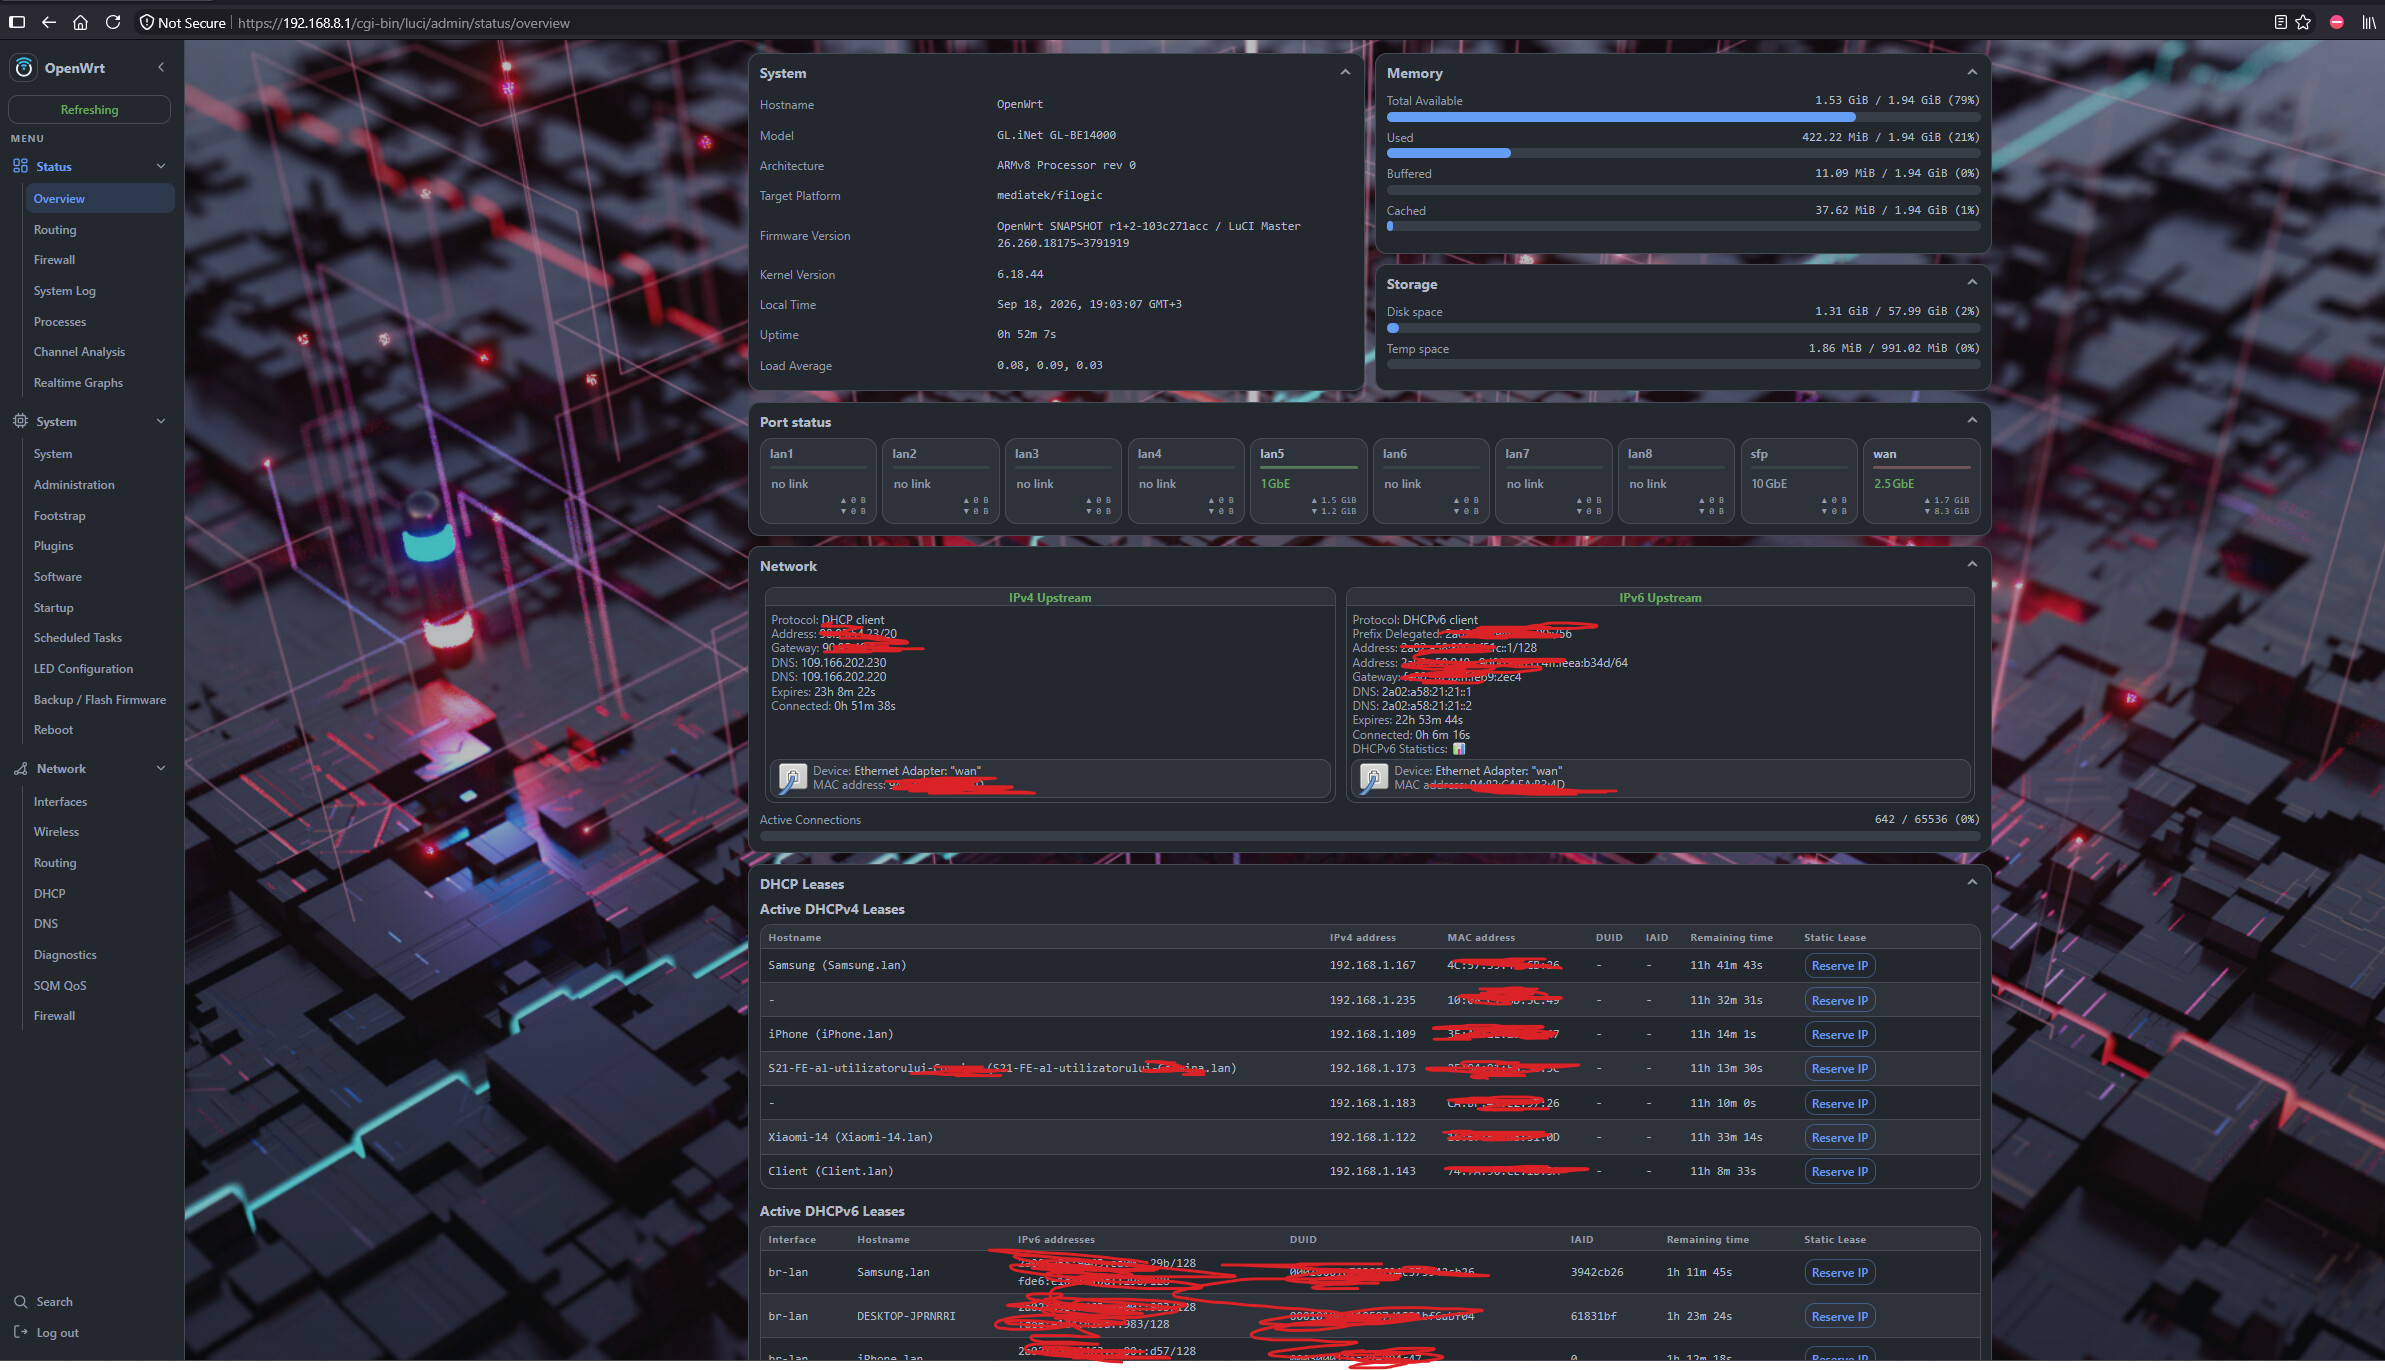The height and width of the screenshot is (1370, 2385).
Task: Collapse the Network menu section
Action: 161,768
